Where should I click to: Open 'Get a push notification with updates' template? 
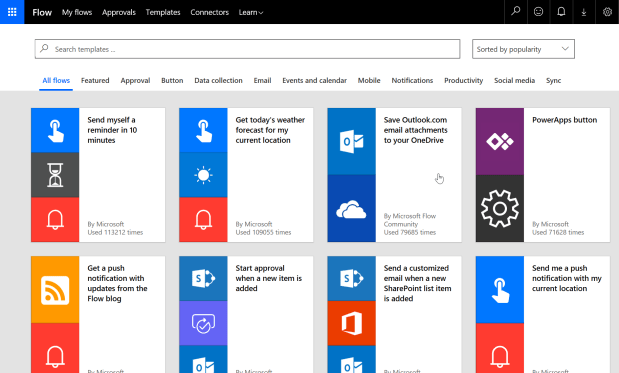pos(117,283)
